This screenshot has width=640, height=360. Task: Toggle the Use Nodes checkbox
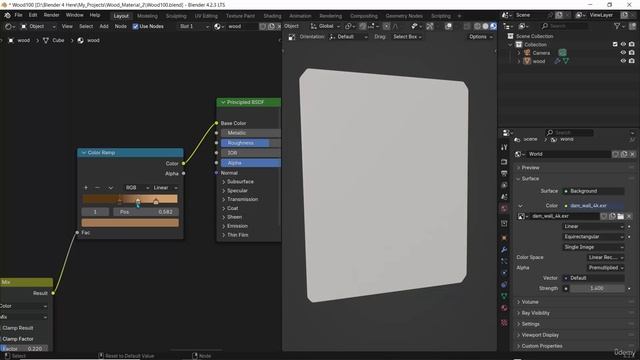136,26
